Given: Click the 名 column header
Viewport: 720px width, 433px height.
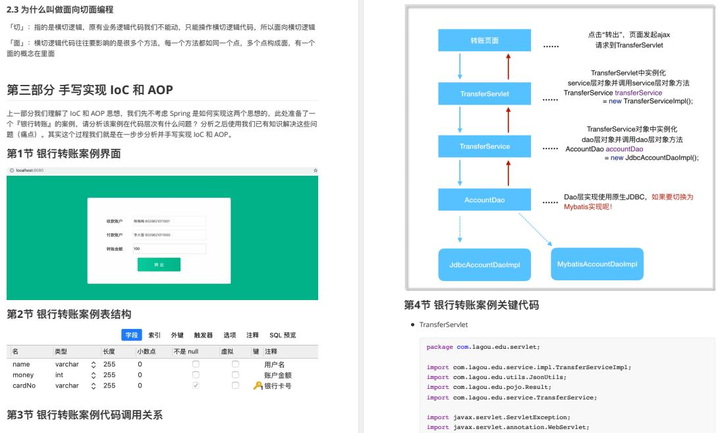Looking at the screenshot, I should click(x=15, y=351).
